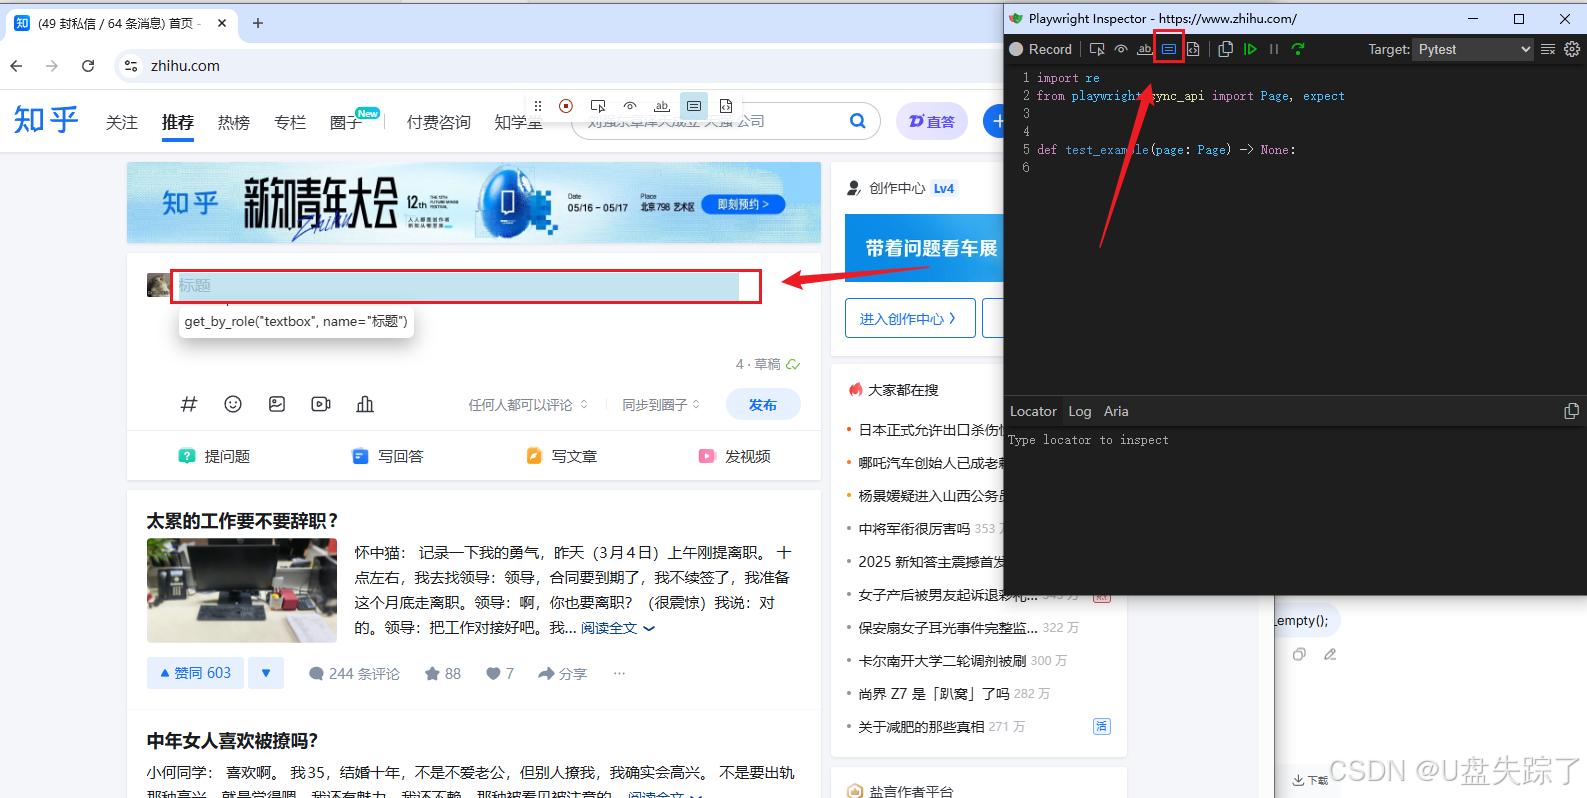Upvote with 赞同 603 button
This screenshot has width=1587, height=798.
pos(195,673)
